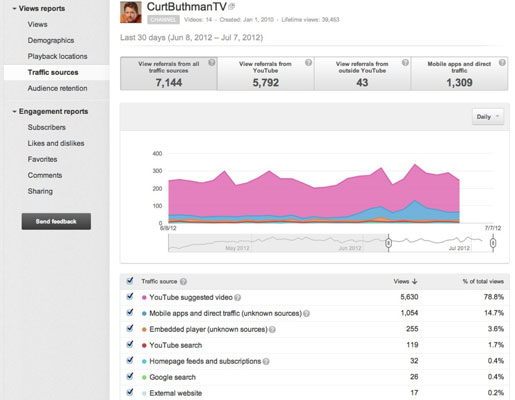515x400 pixels.
Task: Toggle the select-all checkbox in Traffic source header
Action: pyautogui.click(x=130, y=281)
